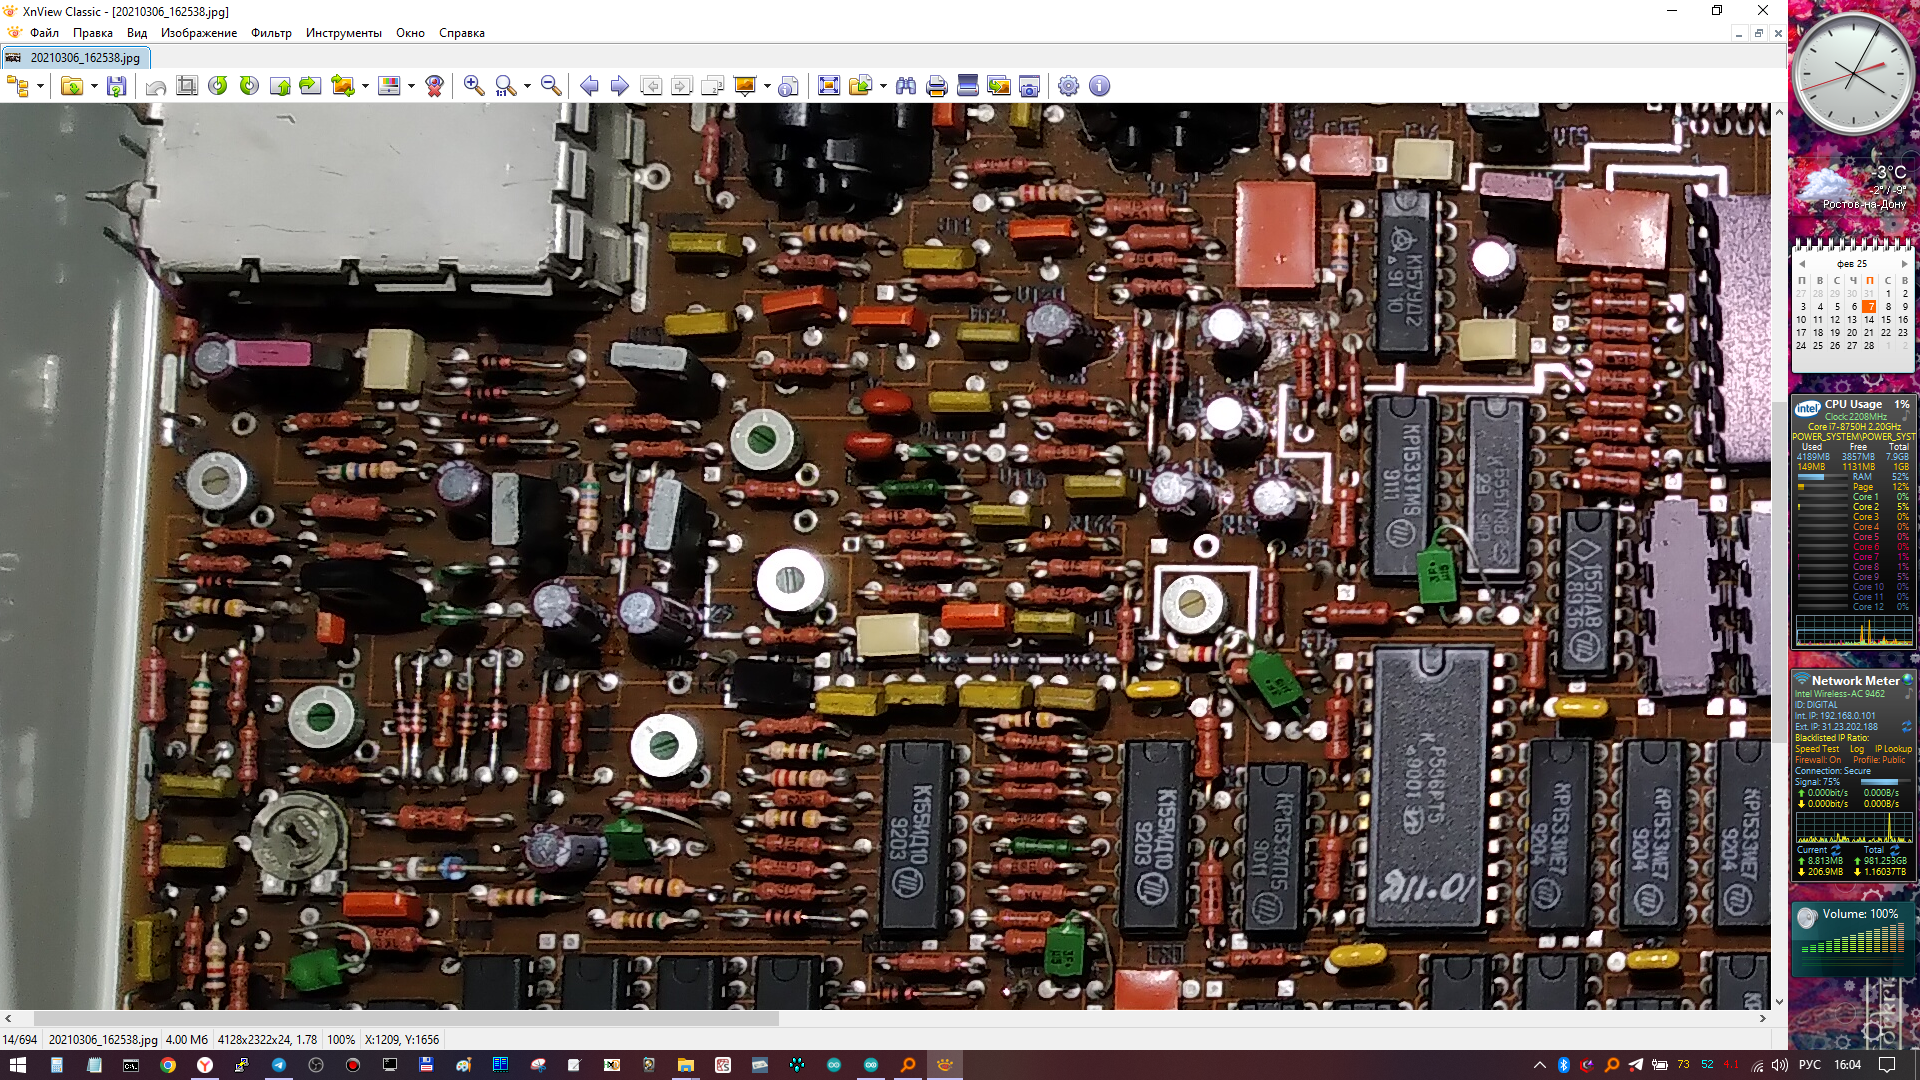Expand the browser tree icon dropdown arrow
Screen dimensions: 1920x1080
coord(41,86)
